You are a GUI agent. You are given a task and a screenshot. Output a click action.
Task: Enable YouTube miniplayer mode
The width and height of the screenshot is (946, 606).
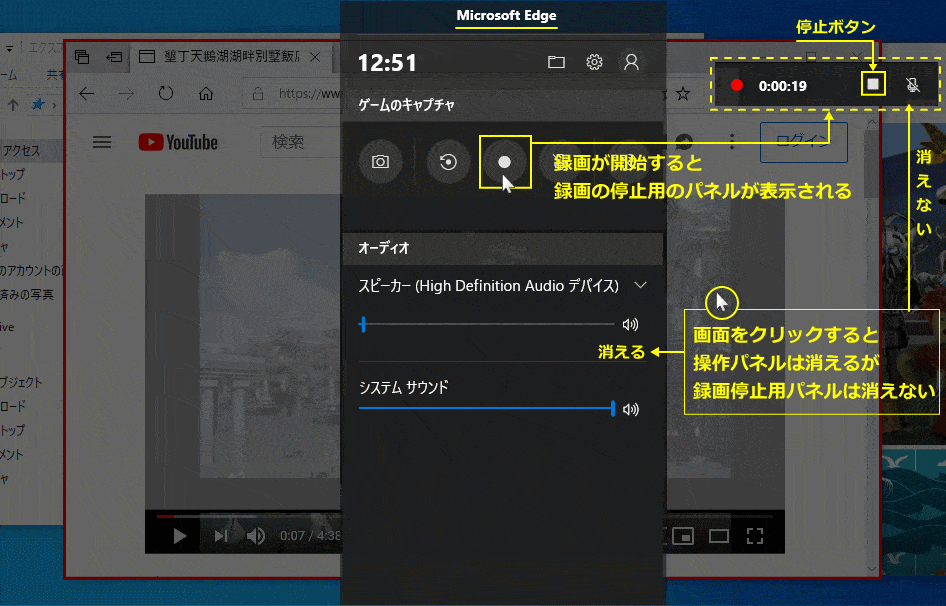pyautogui.click(x=682, y=536)
